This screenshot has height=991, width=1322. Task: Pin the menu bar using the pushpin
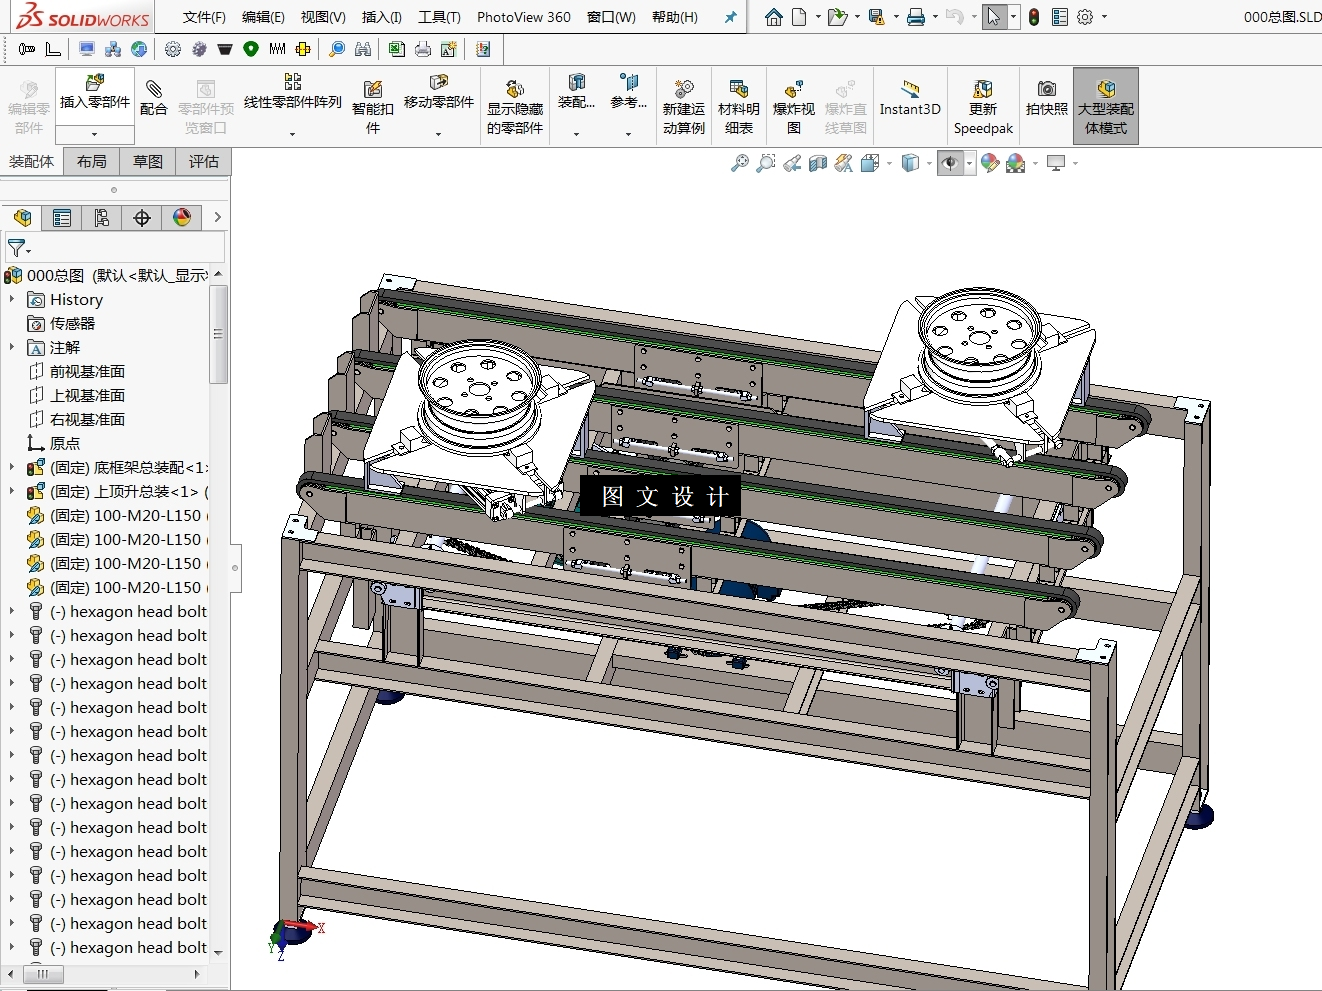tap(730, 17)
